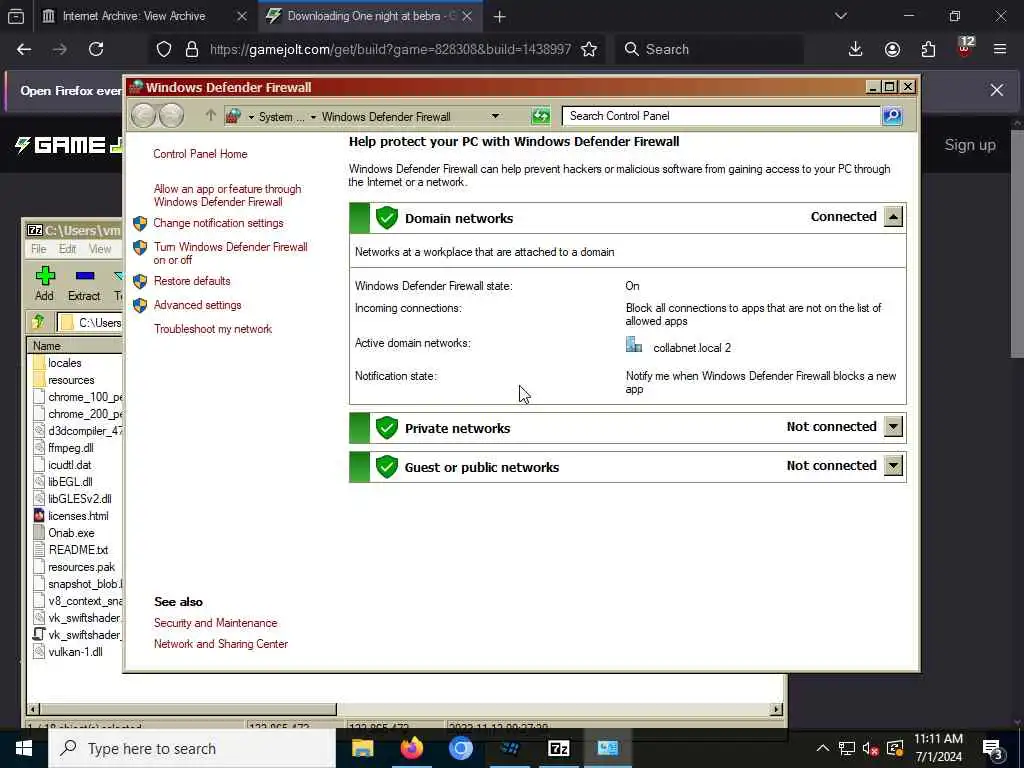Show hidden system tray icons
Viewport: 1024px width, 768px height.
click(823, 749)
